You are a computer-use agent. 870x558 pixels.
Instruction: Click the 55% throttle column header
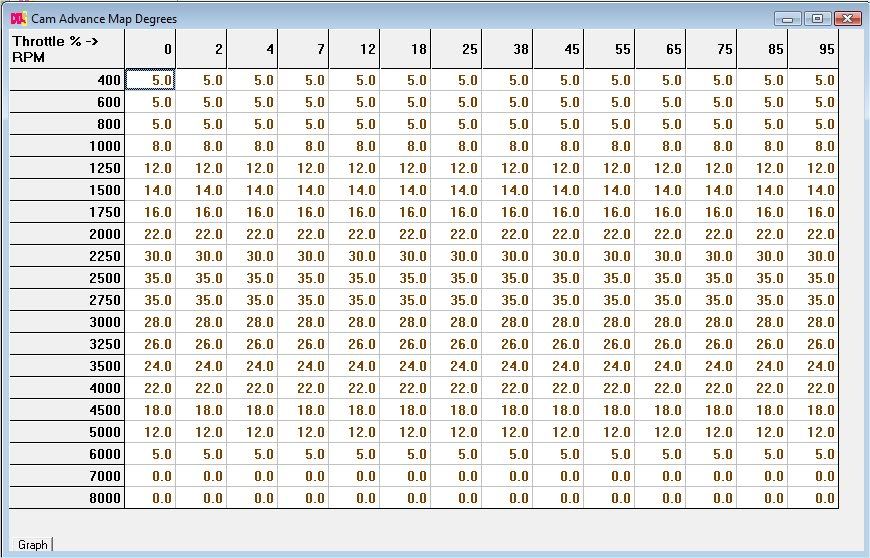coord(609,49)
